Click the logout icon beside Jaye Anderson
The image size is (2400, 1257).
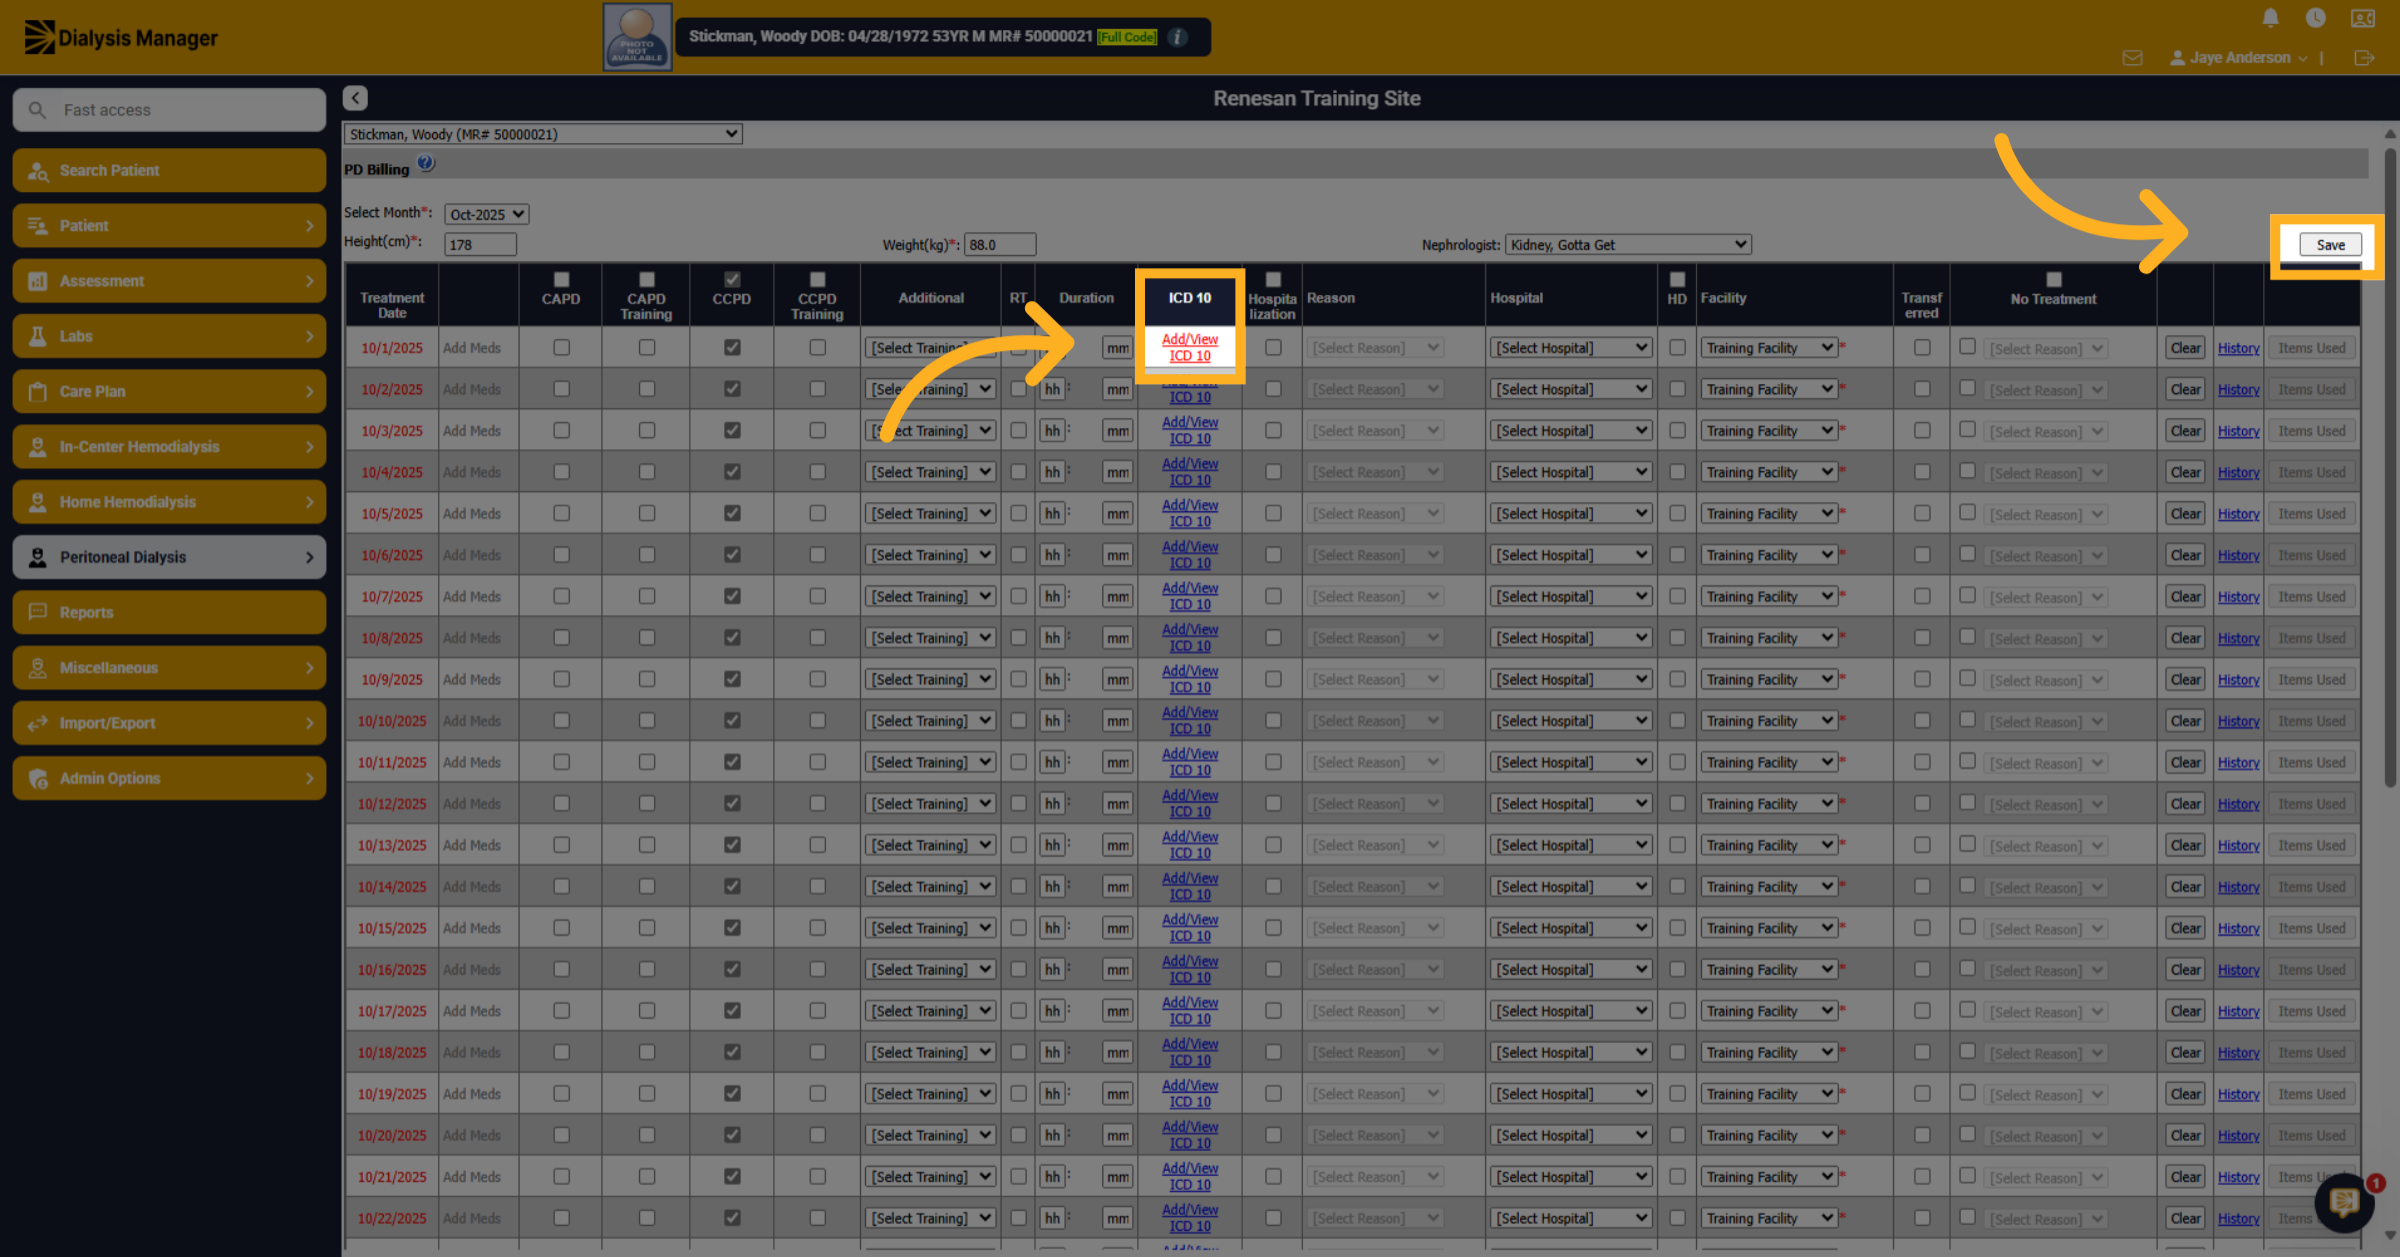pos(2364,58)
